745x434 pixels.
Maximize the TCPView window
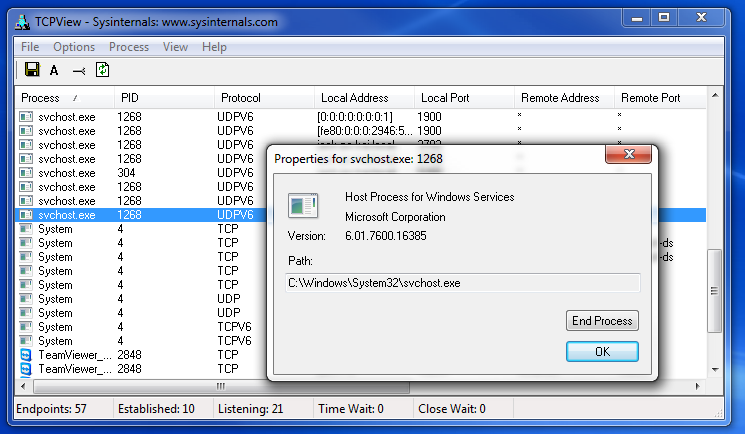tap(664, 18)
